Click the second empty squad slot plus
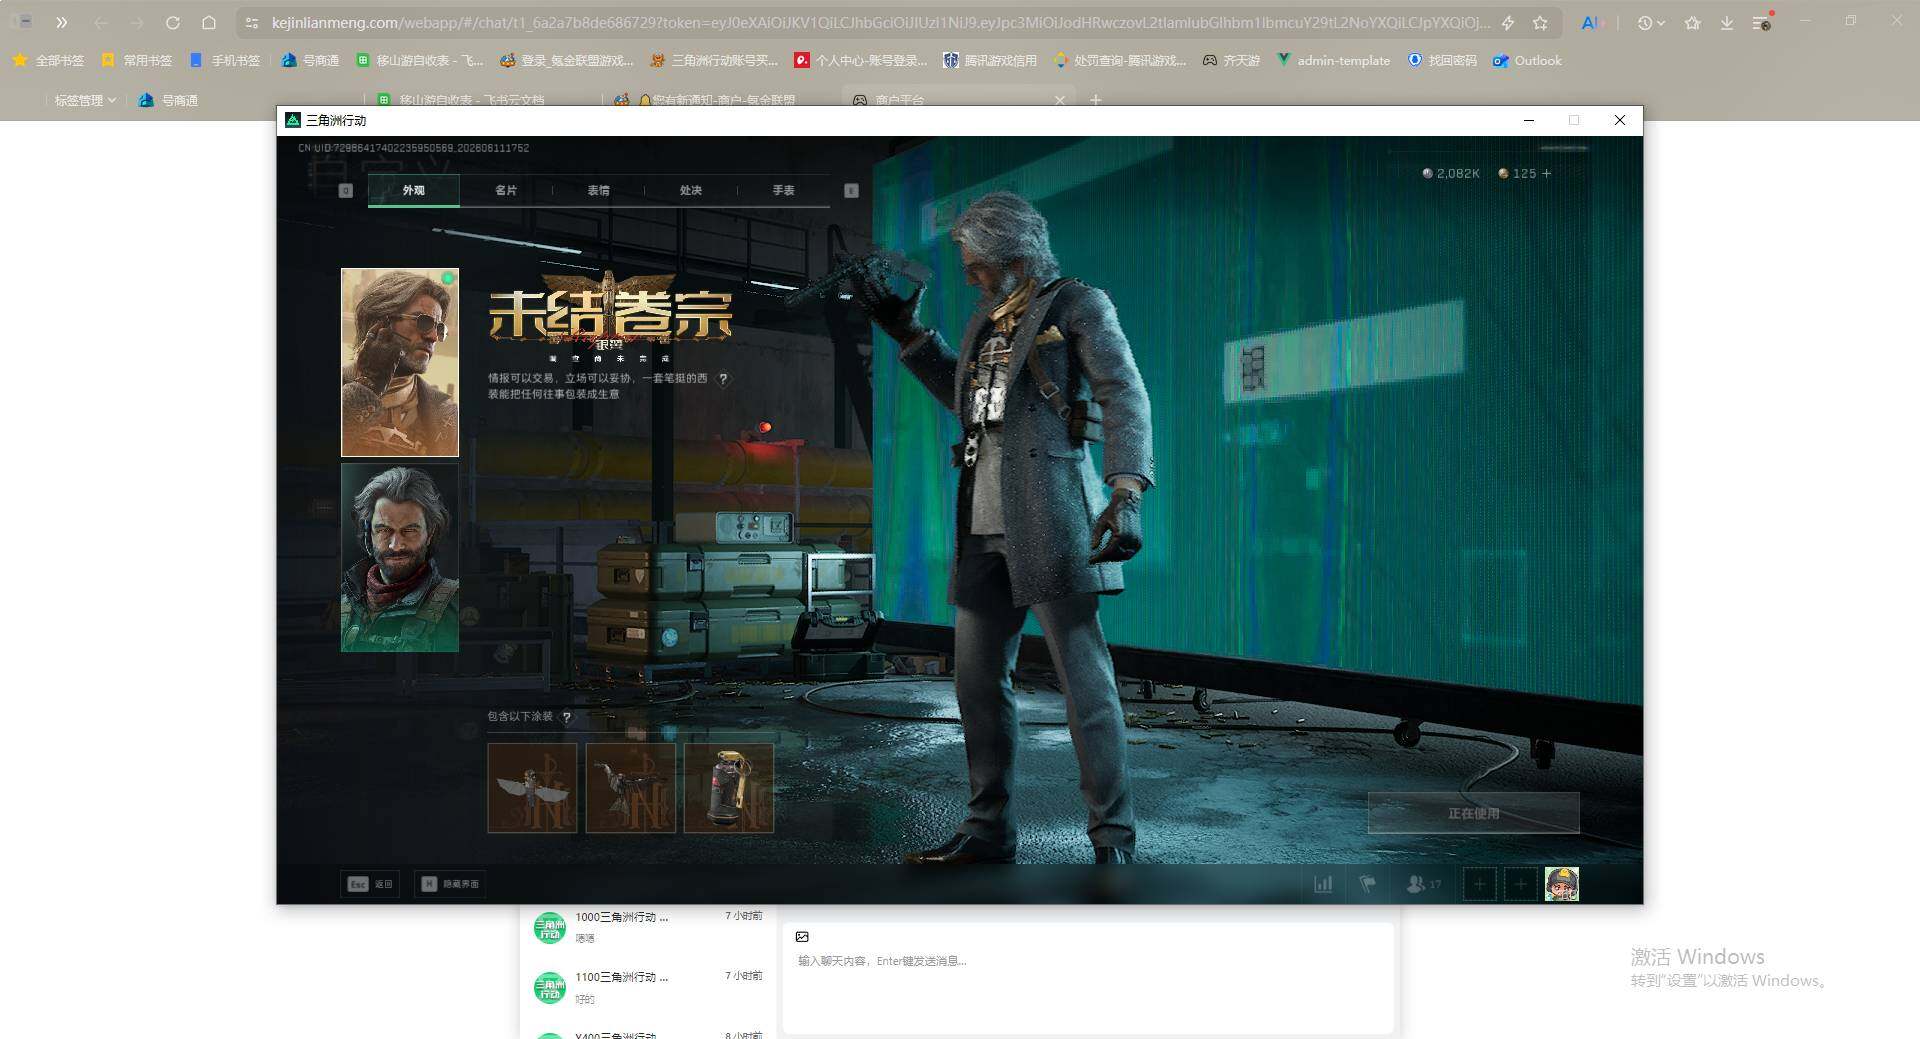This screenshot has width=1920, height=1039. [x=1520, y=884]
